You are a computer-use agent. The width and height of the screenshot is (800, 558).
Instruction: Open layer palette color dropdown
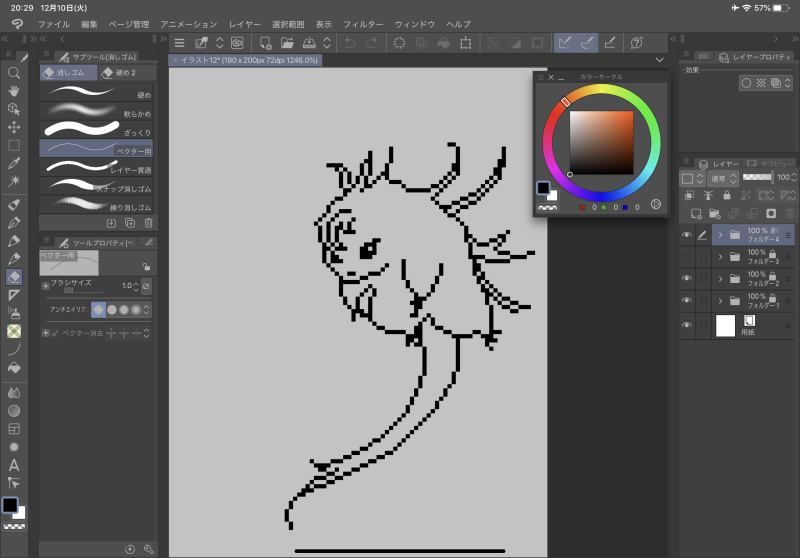coord(692,178)
